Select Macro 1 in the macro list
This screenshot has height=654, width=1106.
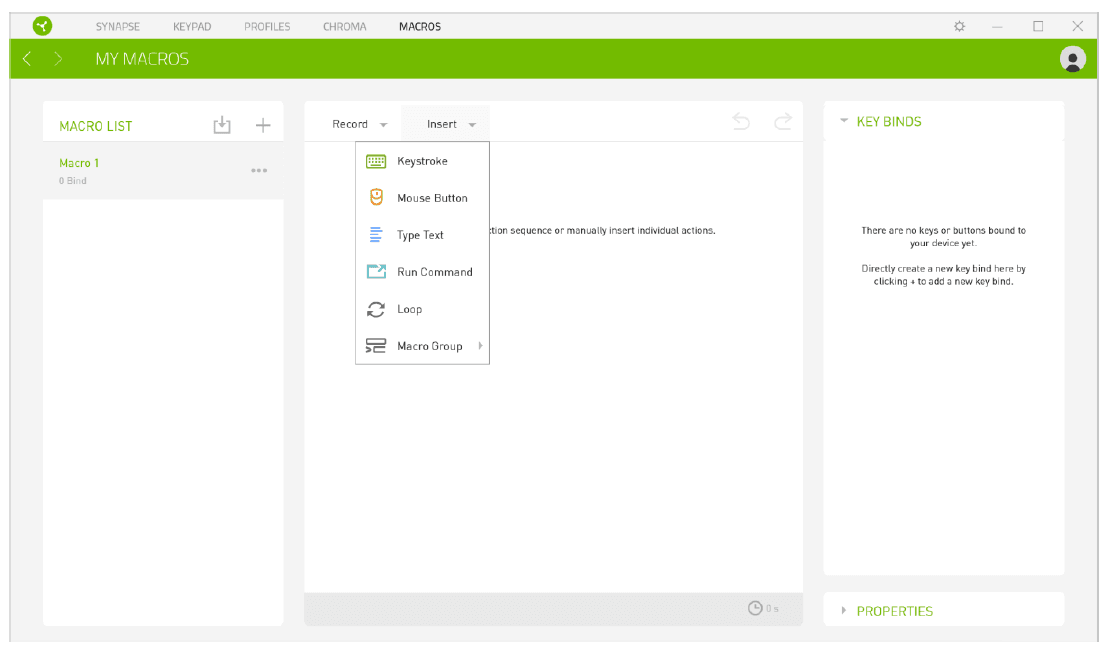[80, 163]
